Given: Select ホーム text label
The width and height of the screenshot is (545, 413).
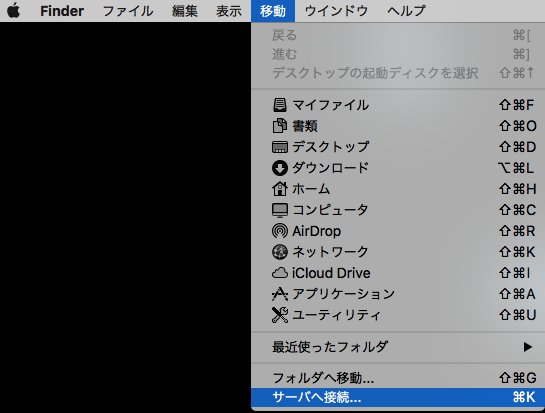Looking at the screenshot, I should tap(311, 189).
